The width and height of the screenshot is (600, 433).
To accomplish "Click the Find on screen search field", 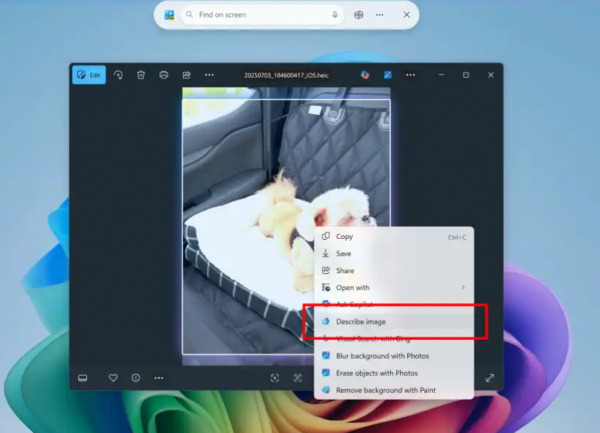I will pyautogui.click(x=262, y=15).
